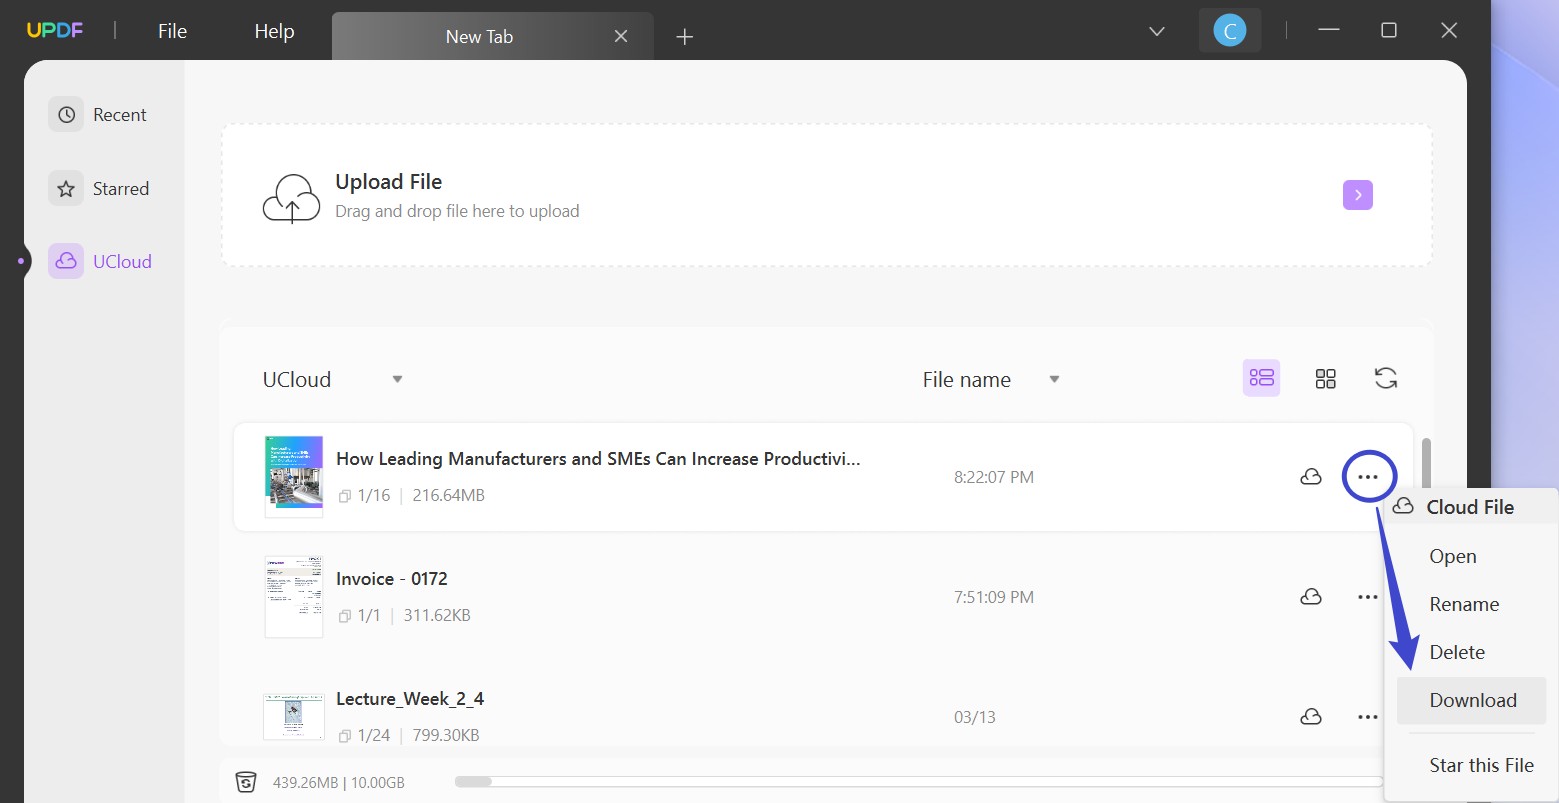Open the Help menu
1559x803 pixels.
coord(273,31)
